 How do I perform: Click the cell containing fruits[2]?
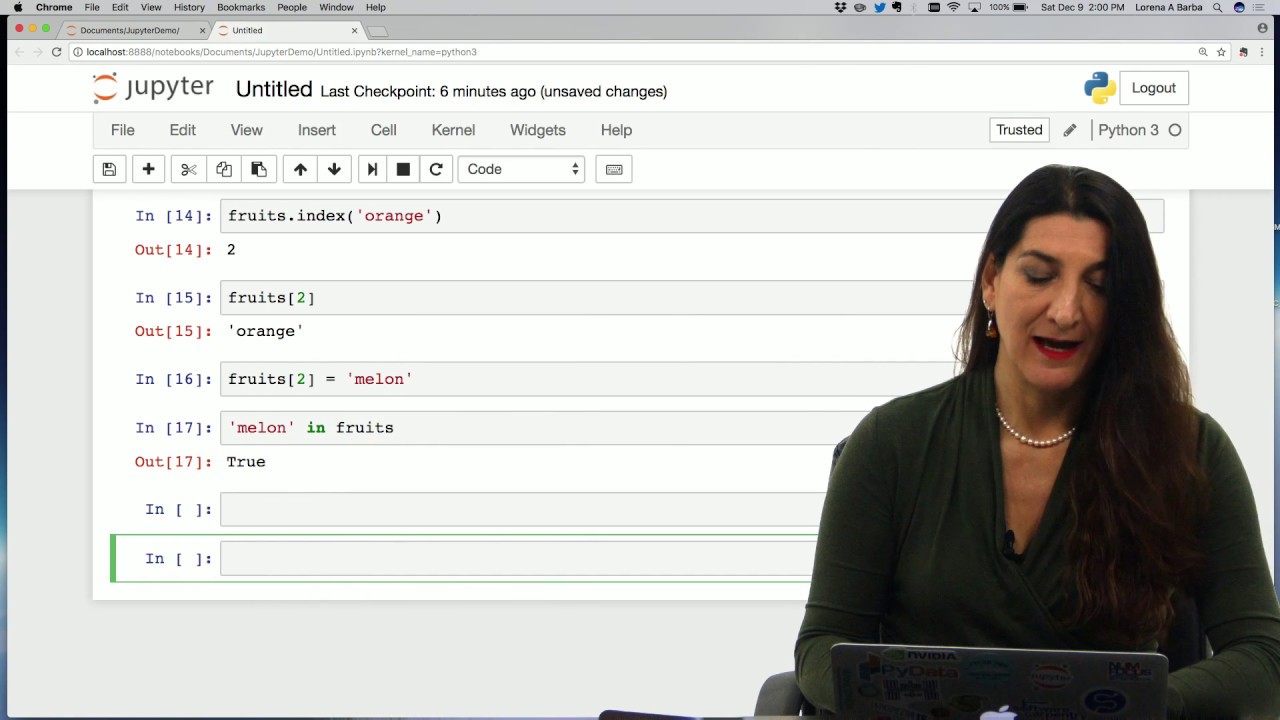[x=596, y=297]
